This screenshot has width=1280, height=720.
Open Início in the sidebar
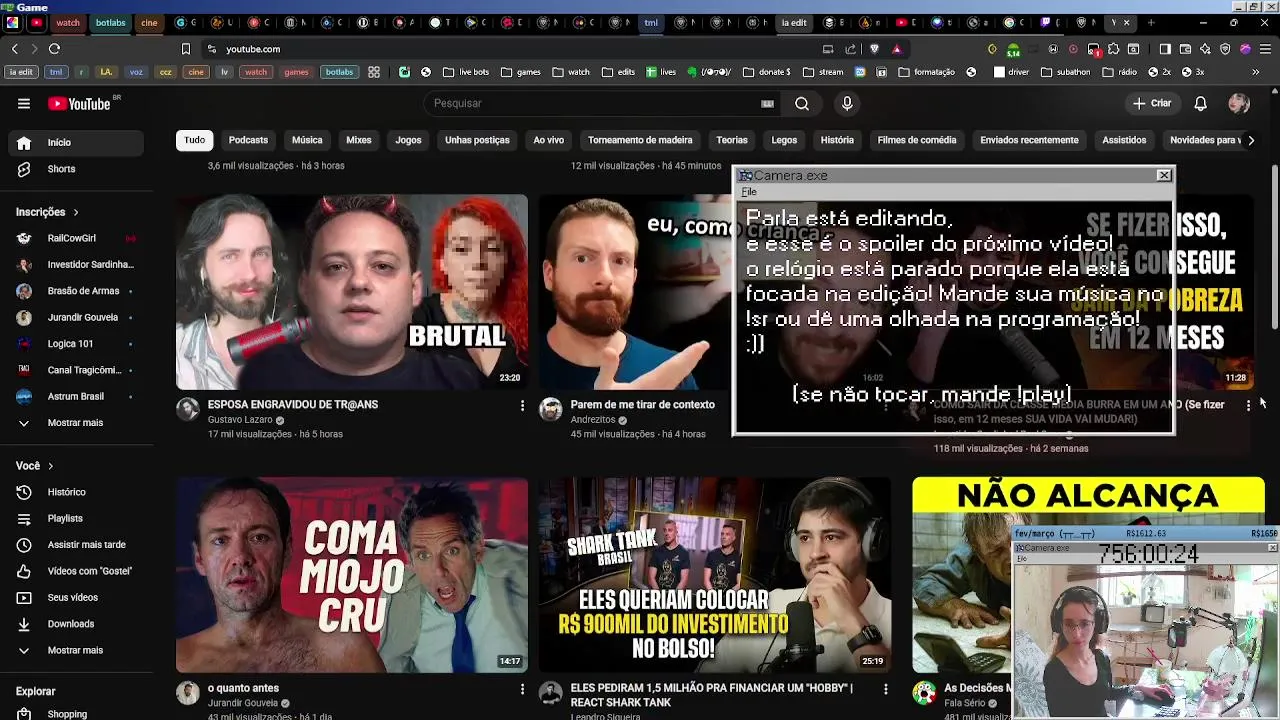[77, 142]
